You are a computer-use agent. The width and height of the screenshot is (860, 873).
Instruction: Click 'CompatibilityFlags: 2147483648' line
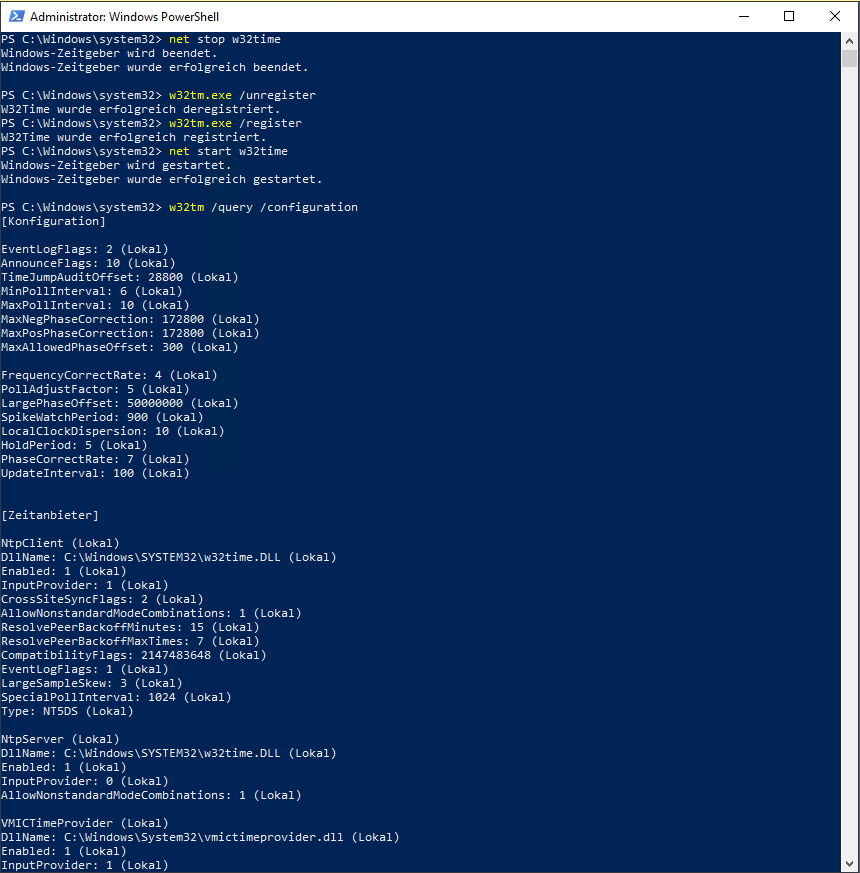click(134, 655)
